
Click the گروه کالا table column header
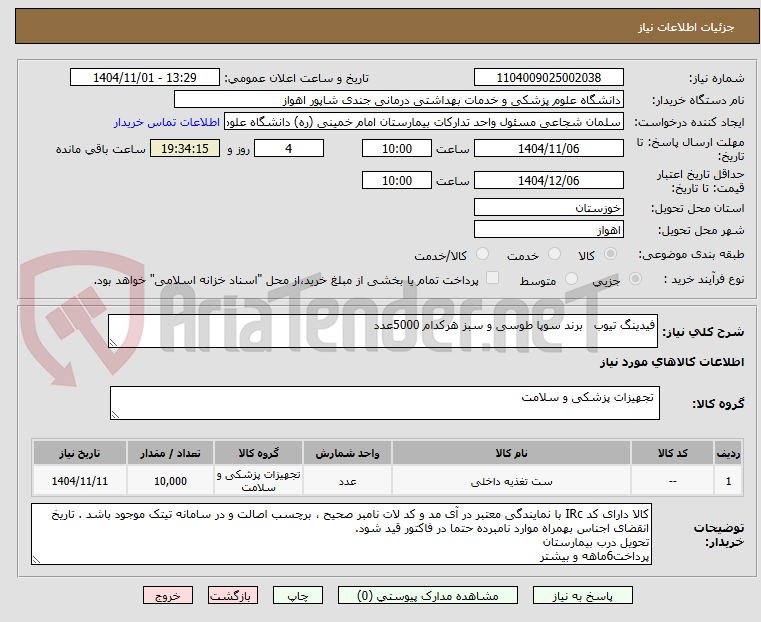coord(258,453)
